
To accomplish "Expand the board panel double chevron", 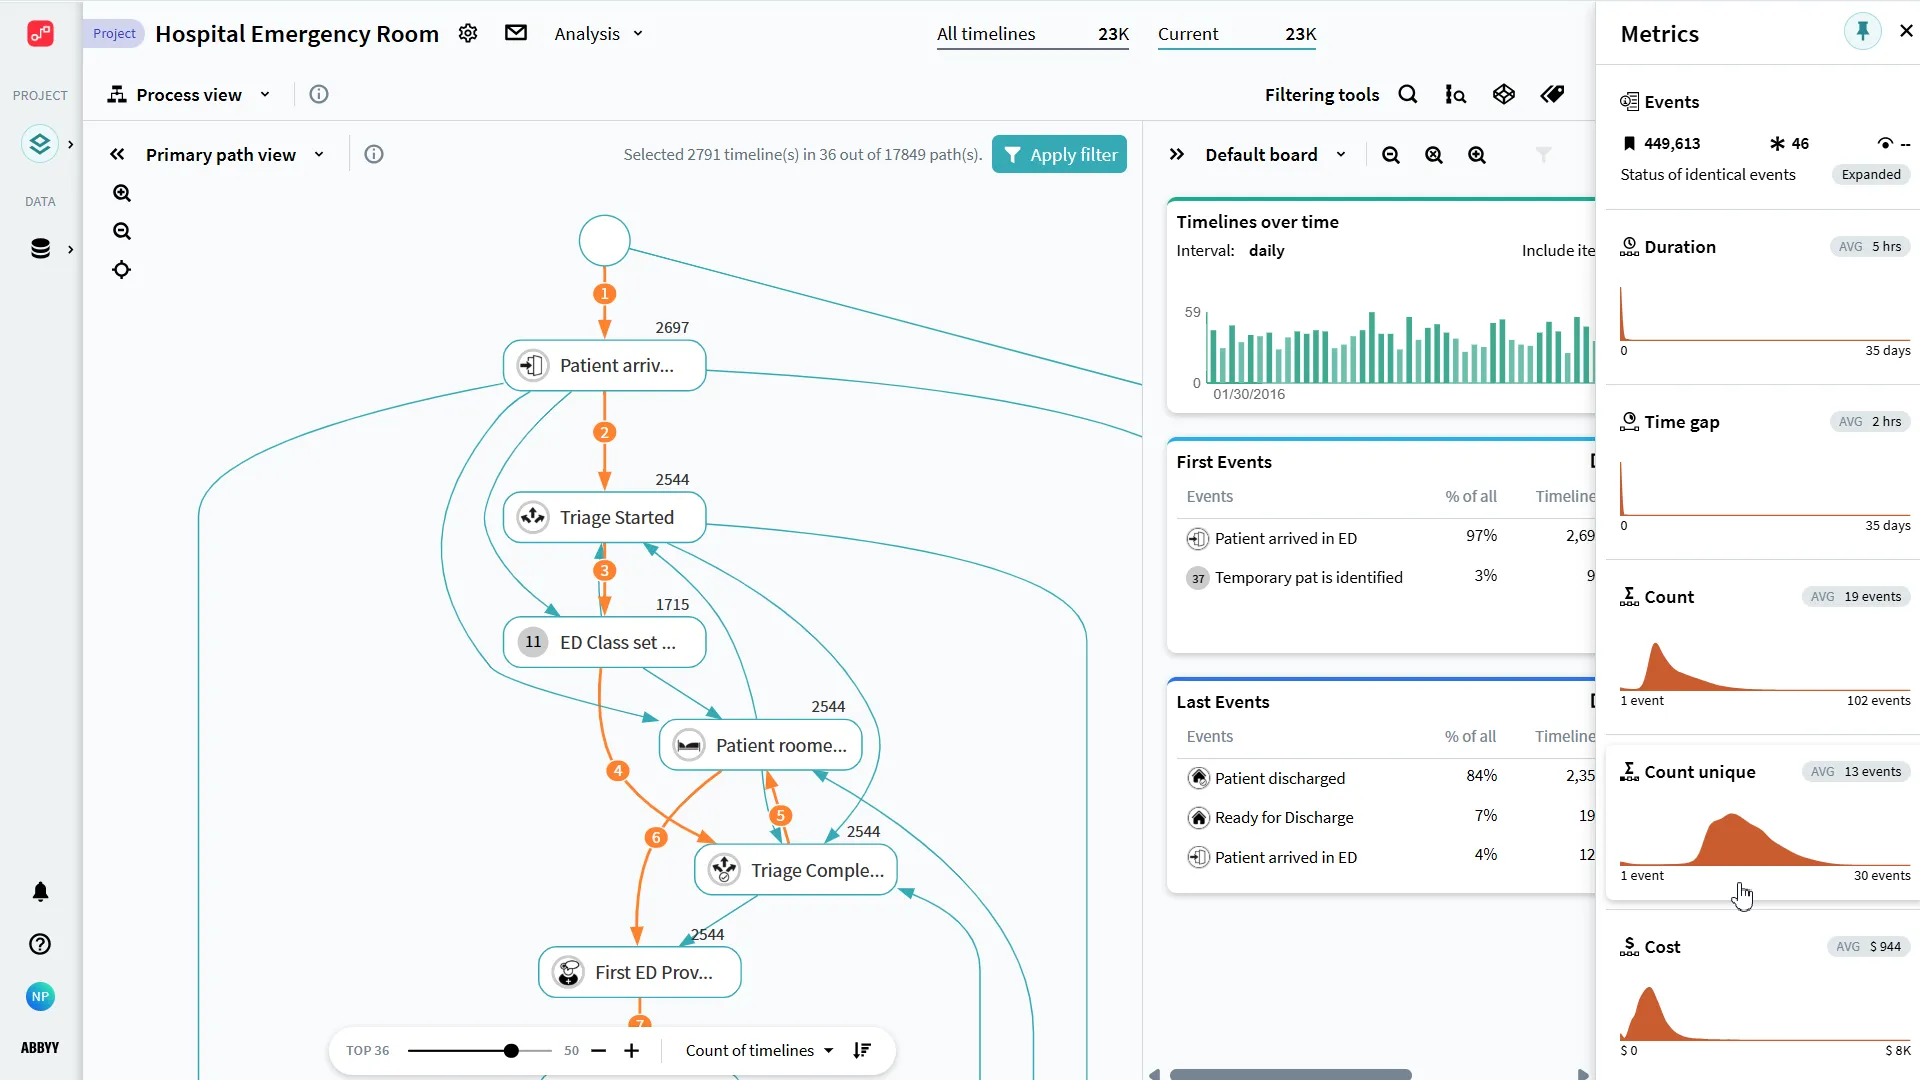I will click(1177, 154).
